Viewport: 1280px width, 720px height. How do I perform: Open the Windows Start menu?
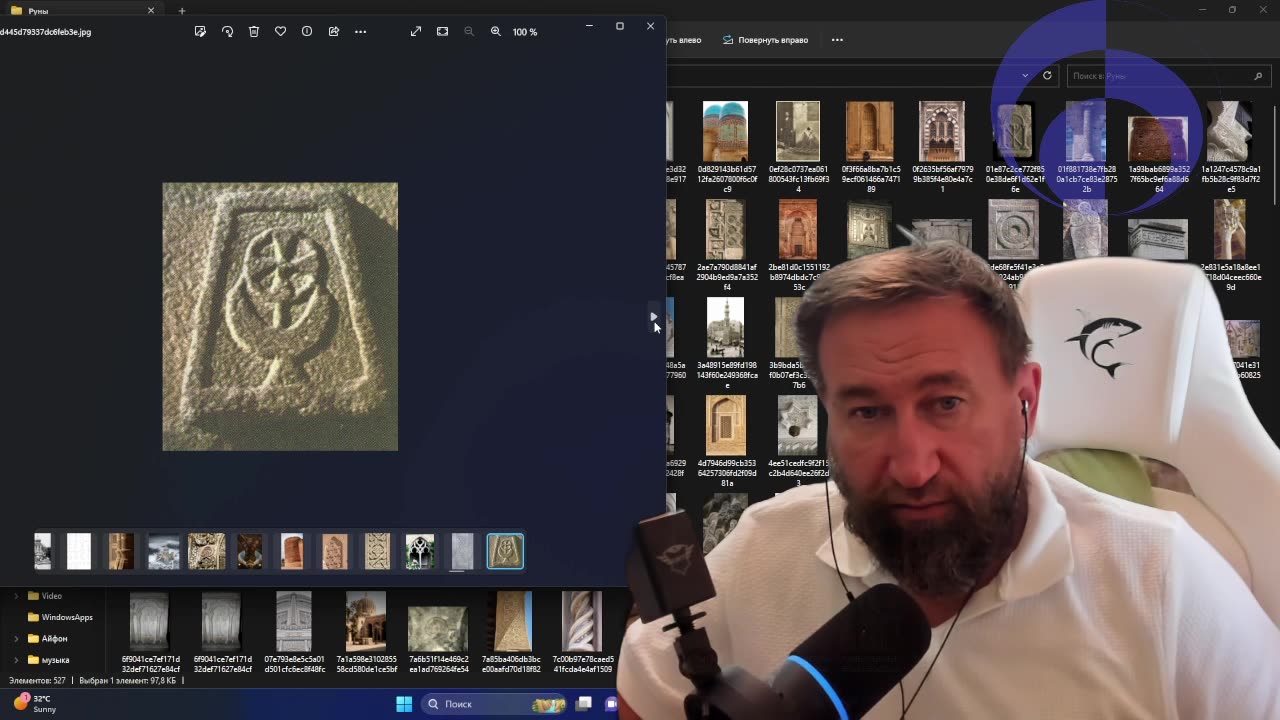pyautogui.click(x=404, y=704)
